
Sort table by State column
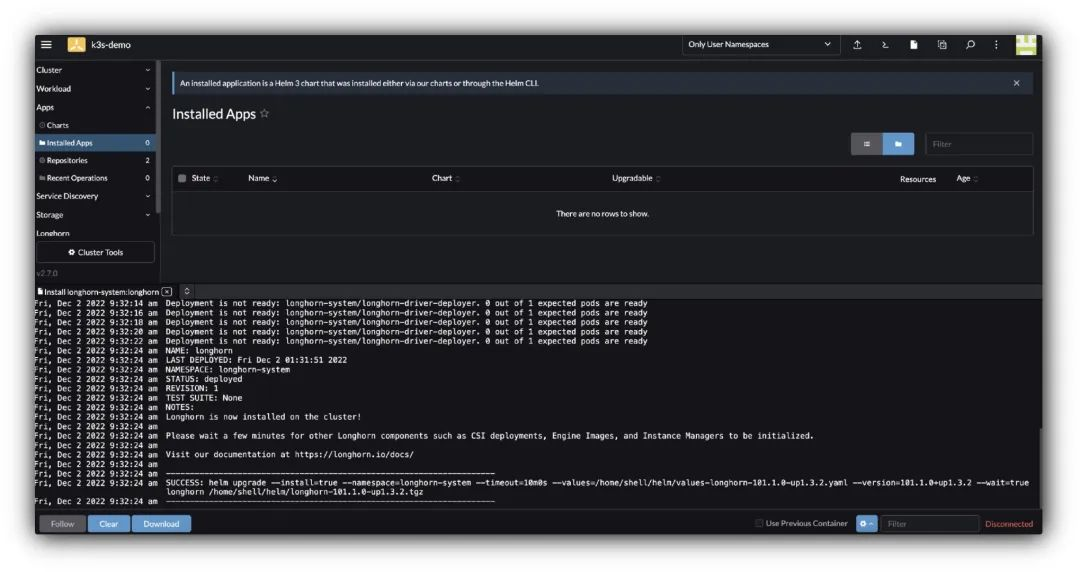point(205,178)
